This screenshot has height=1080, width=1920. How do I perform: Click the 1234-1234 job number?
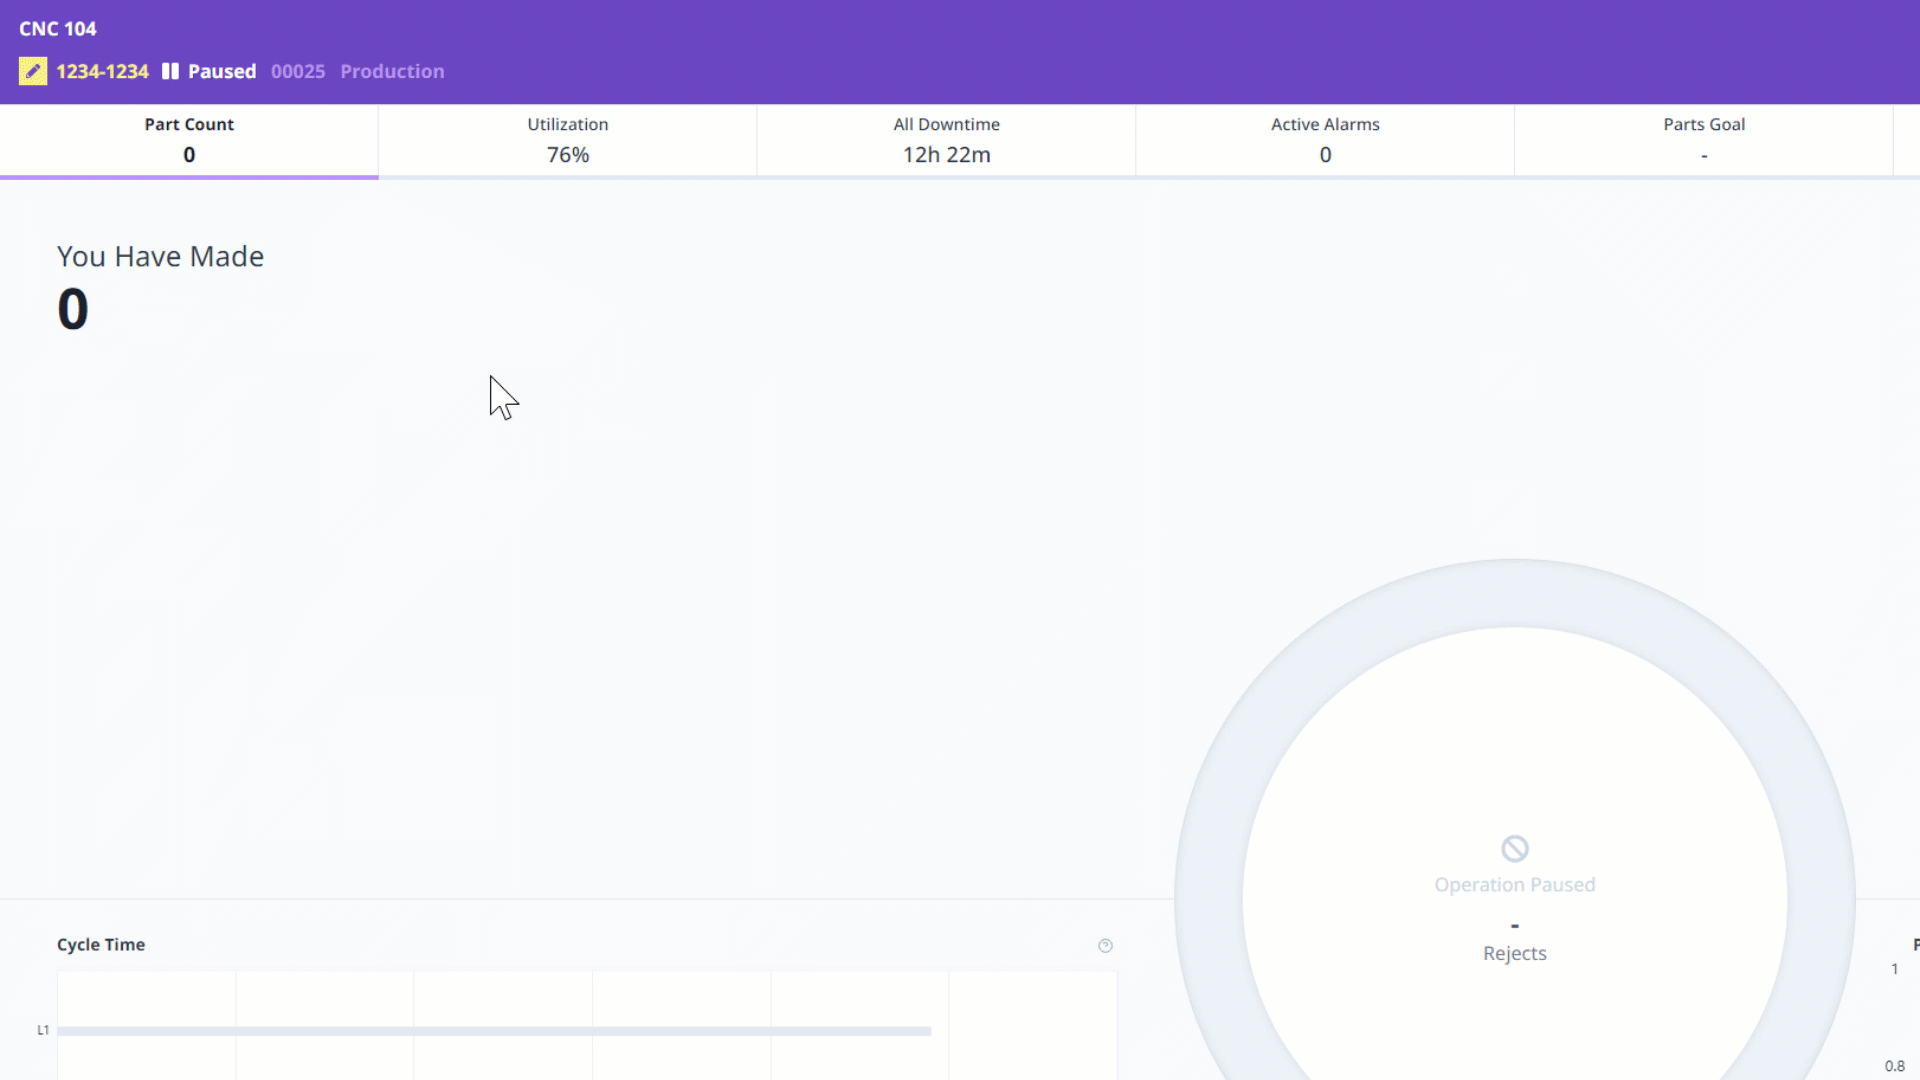[102, 71]
